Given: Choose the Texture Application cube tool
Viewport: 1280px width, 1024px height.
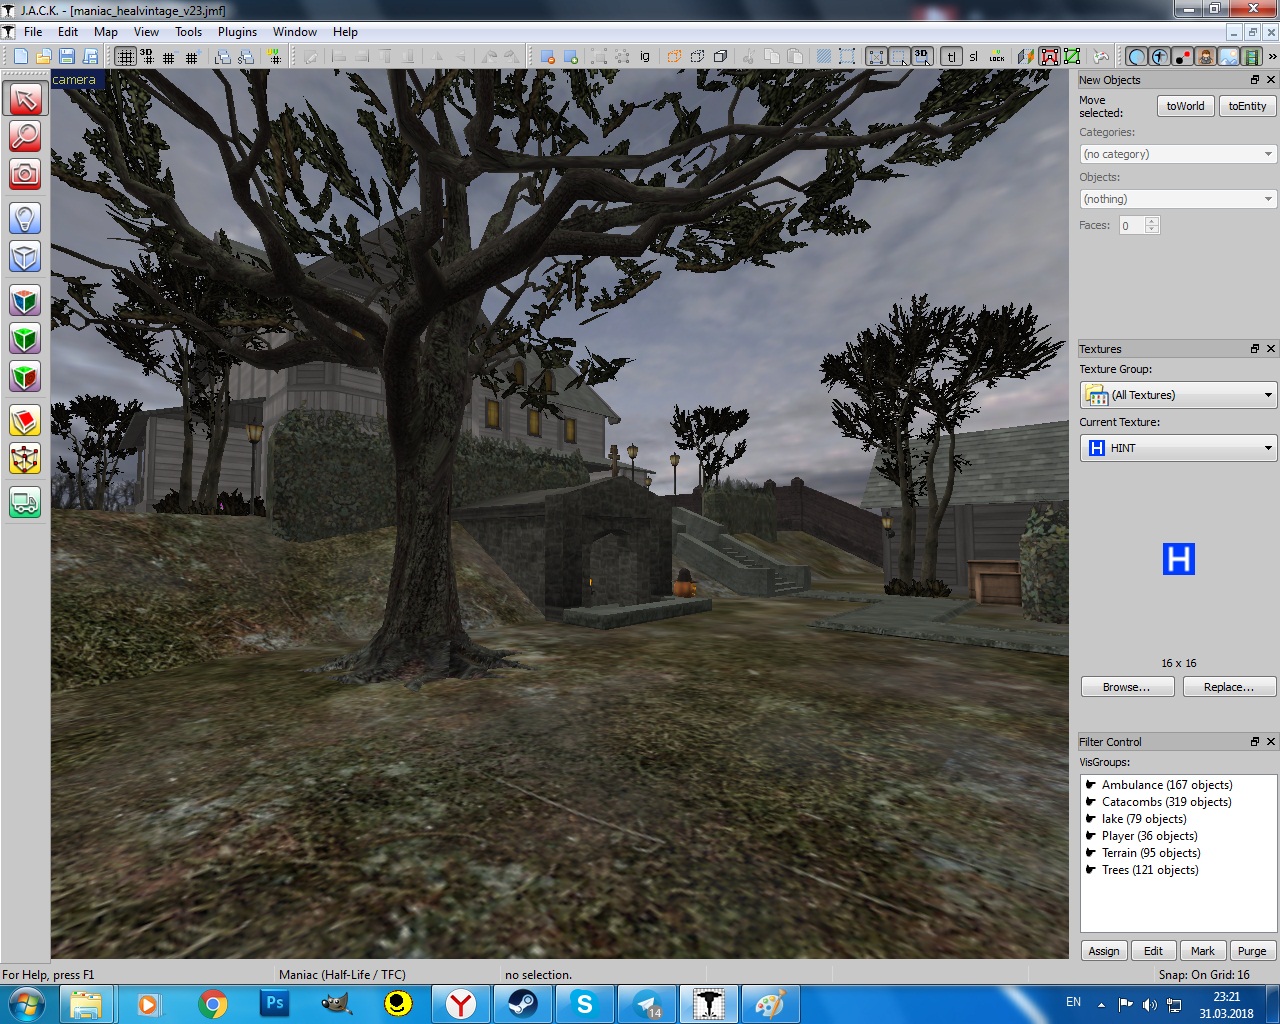Looking at the screenshot, I should (25, 300).
